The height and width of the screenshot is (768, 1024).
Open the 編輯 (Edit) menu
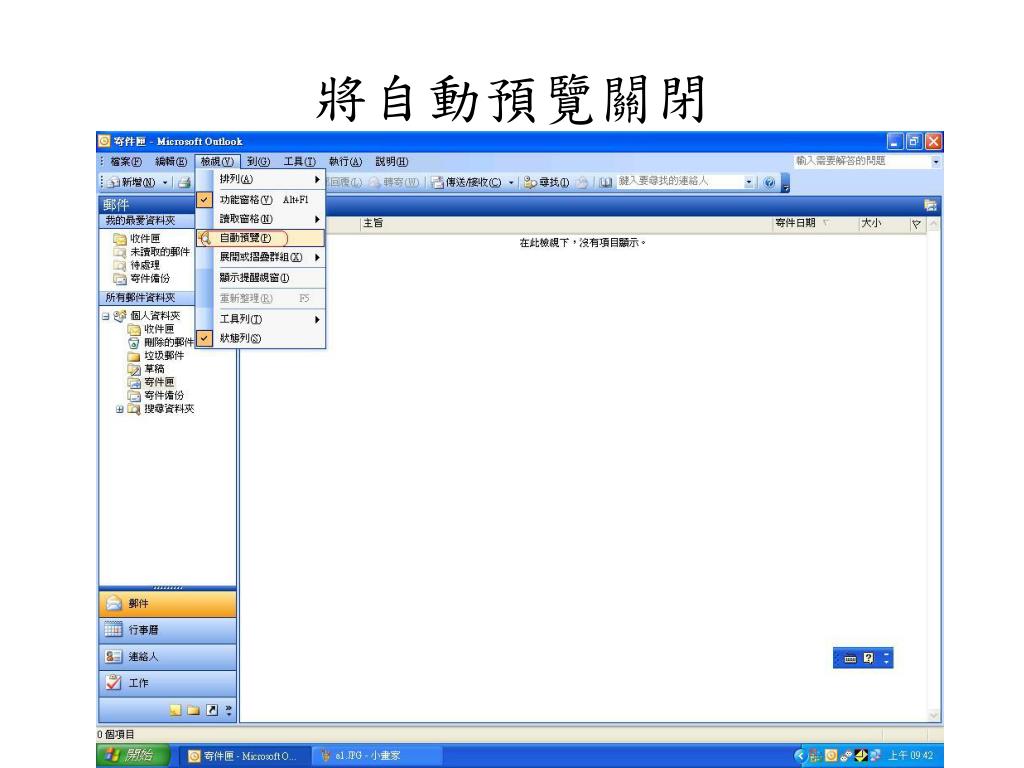[x=170, y=161]
